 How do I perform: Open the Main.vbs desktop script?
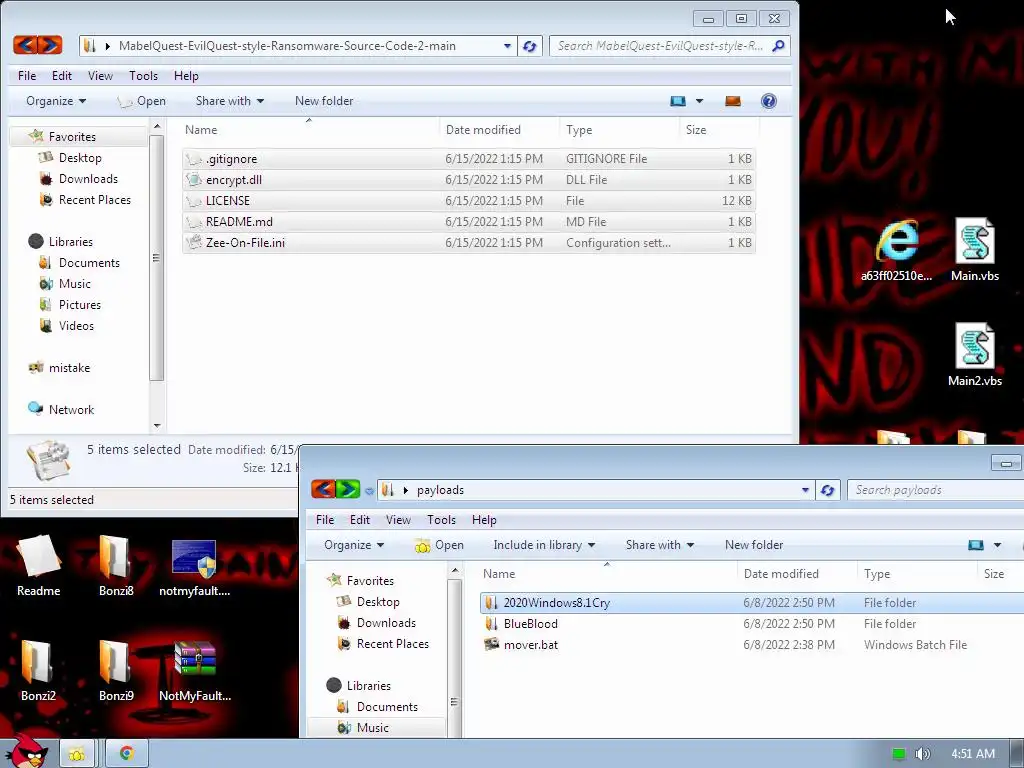coord(974,250)
